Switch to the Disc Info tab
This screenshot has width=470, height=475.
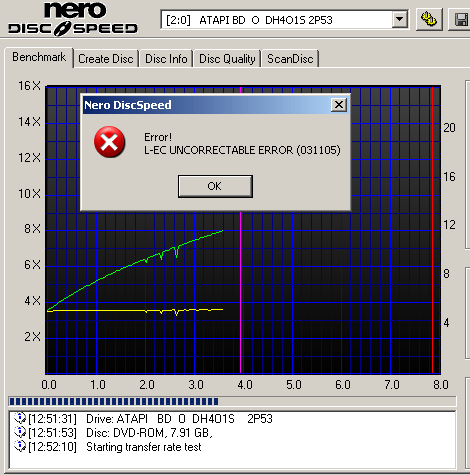166,59
